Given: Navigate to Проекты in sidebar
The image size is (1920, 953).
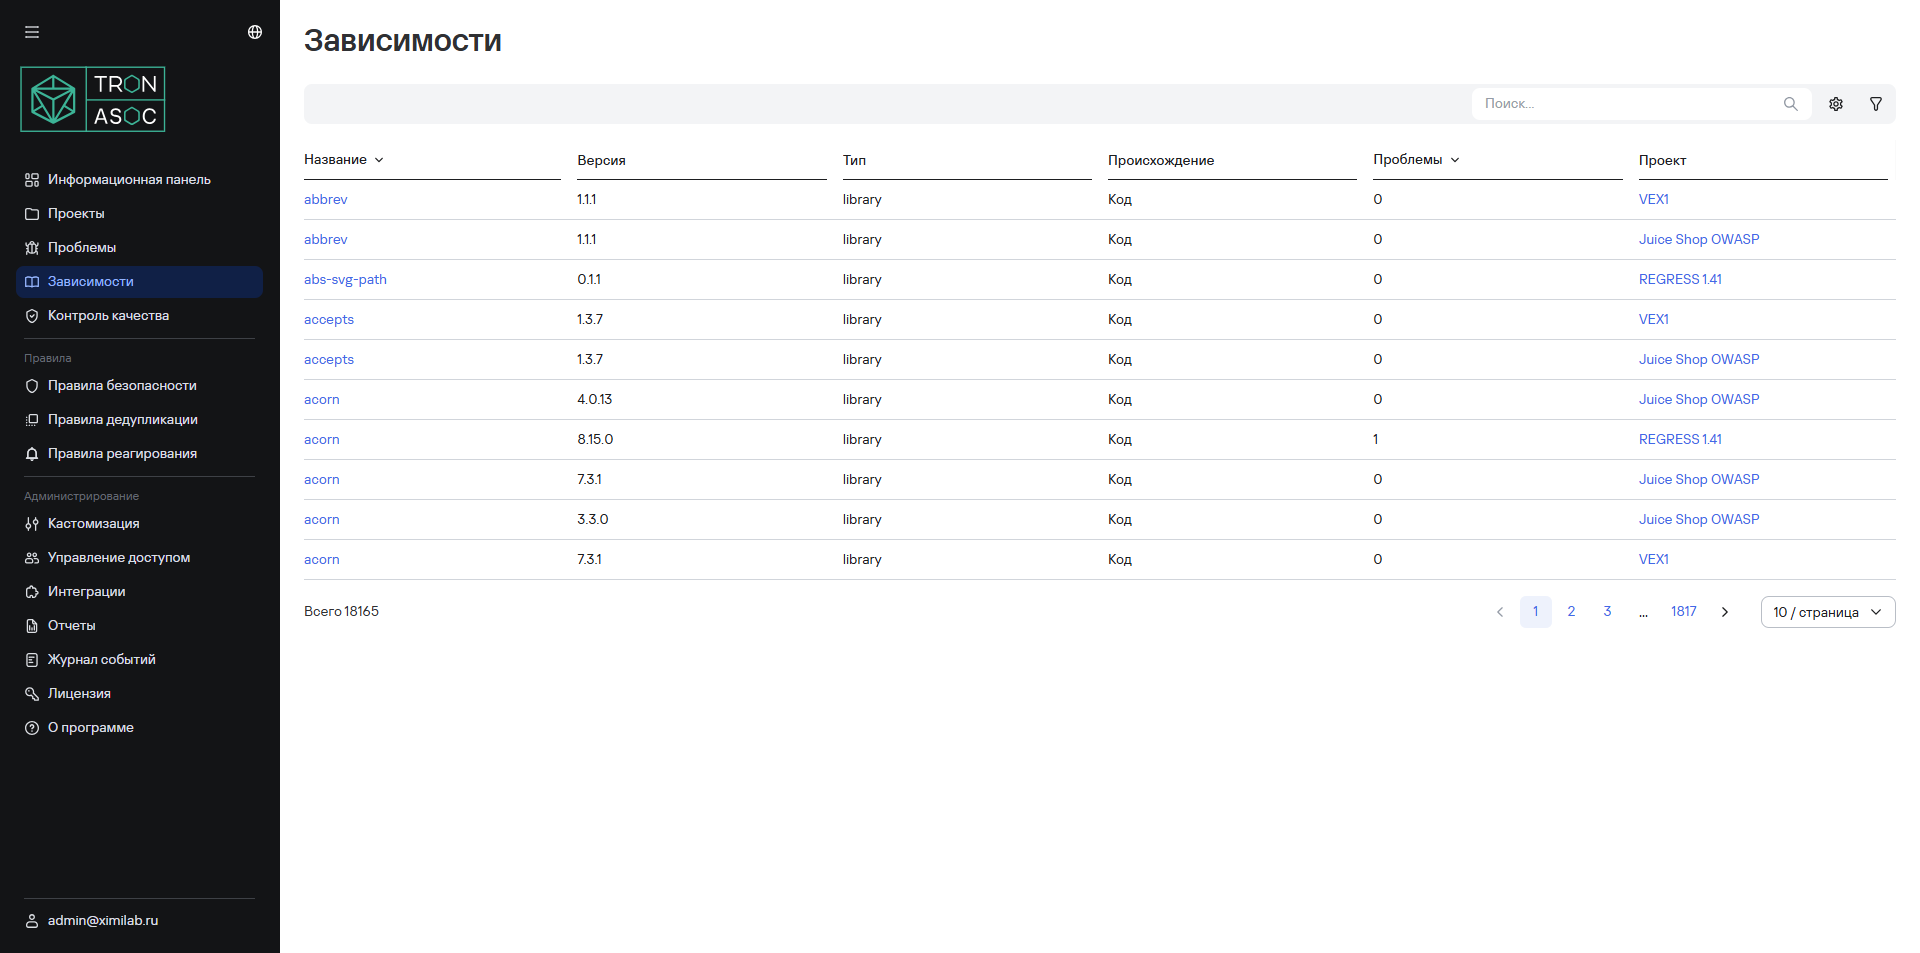Looking at the screenshot, I should point(76,214).
